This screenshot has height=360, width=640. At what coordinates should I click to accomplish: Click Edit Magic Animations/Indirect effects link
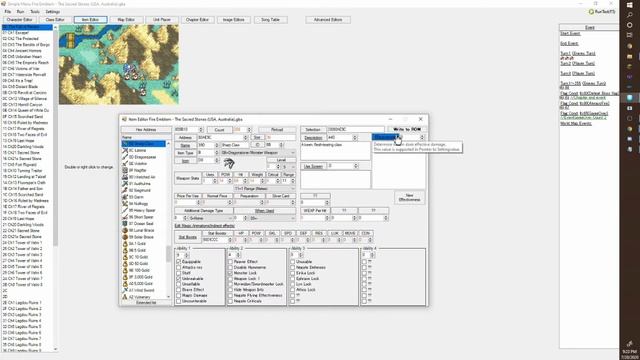coord(204,226)
